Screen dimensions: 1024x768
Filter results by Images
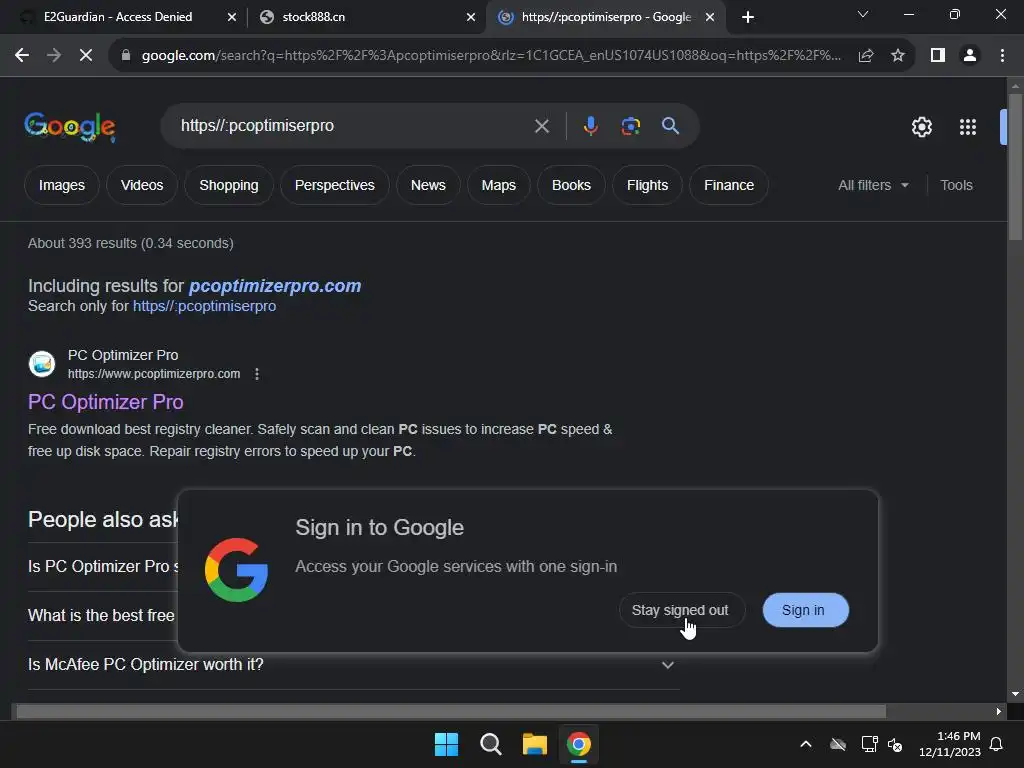click(x=61, y=185)
